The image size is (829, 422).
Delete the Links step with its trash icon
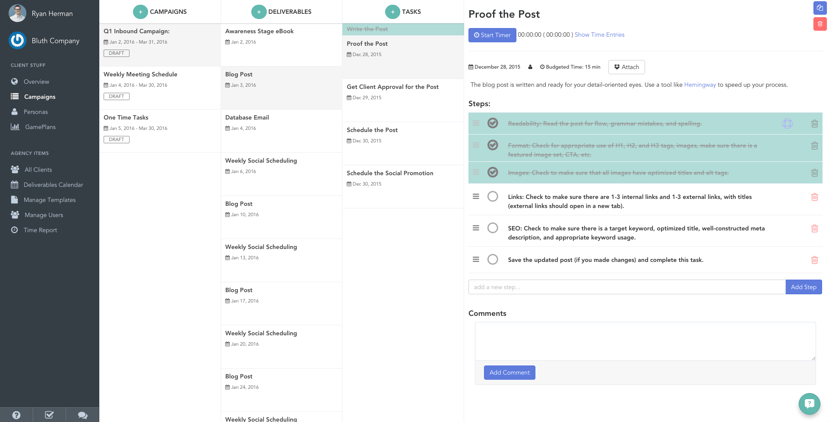(x=814, y=197)
